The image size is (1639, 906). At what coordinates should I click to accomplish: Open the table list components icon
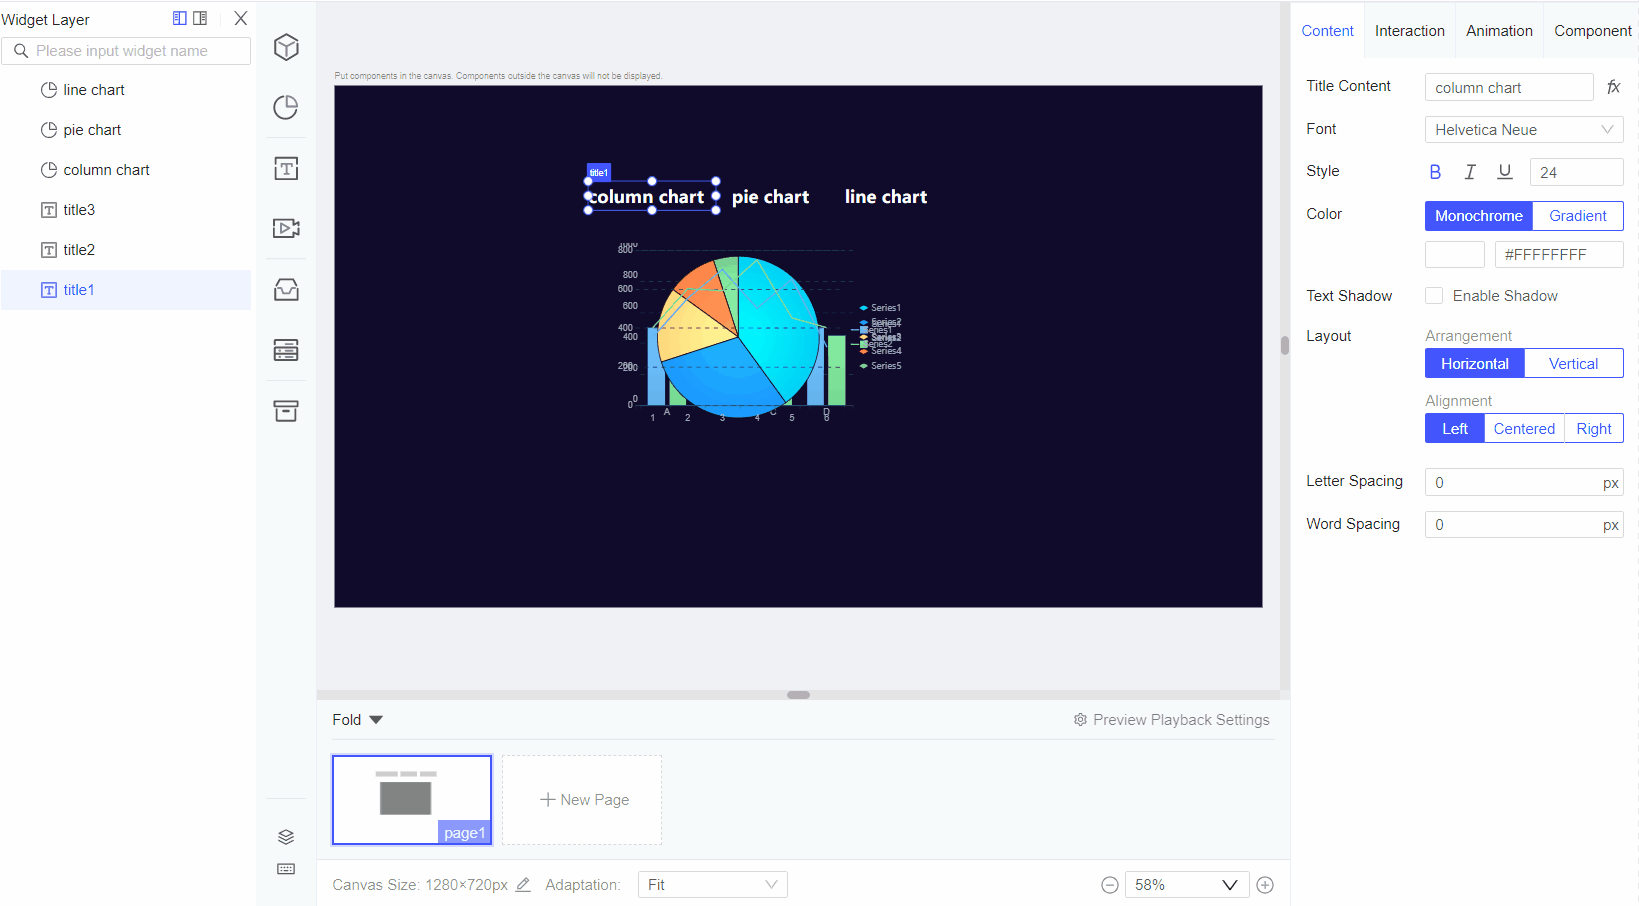pos(286,350)
